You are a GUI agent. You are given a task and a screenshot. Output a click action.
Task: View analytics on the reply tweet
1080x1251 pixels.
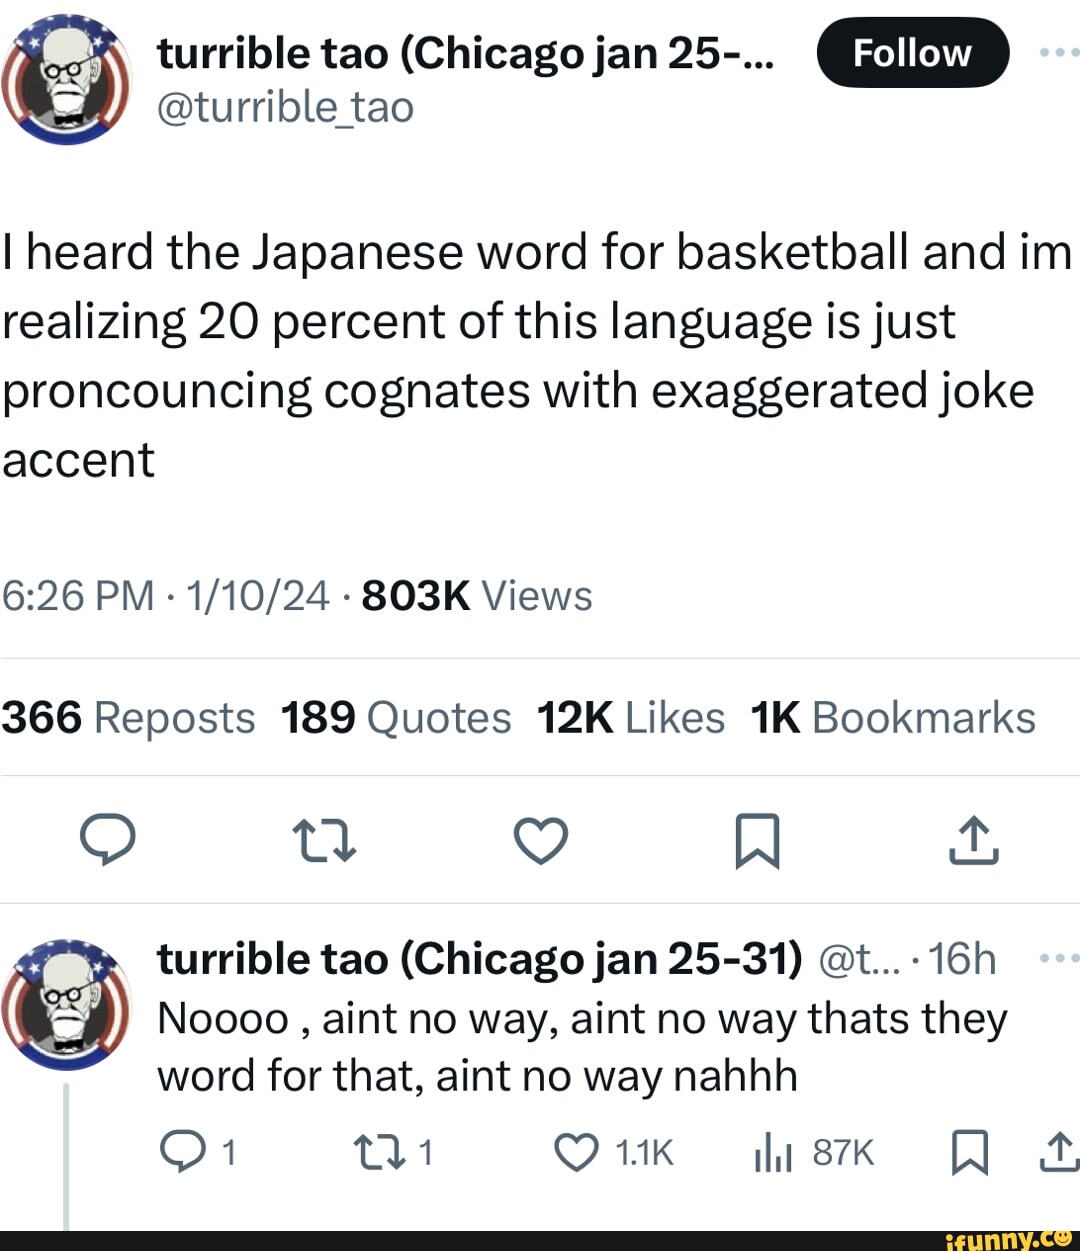click(x=772, y=1152)
